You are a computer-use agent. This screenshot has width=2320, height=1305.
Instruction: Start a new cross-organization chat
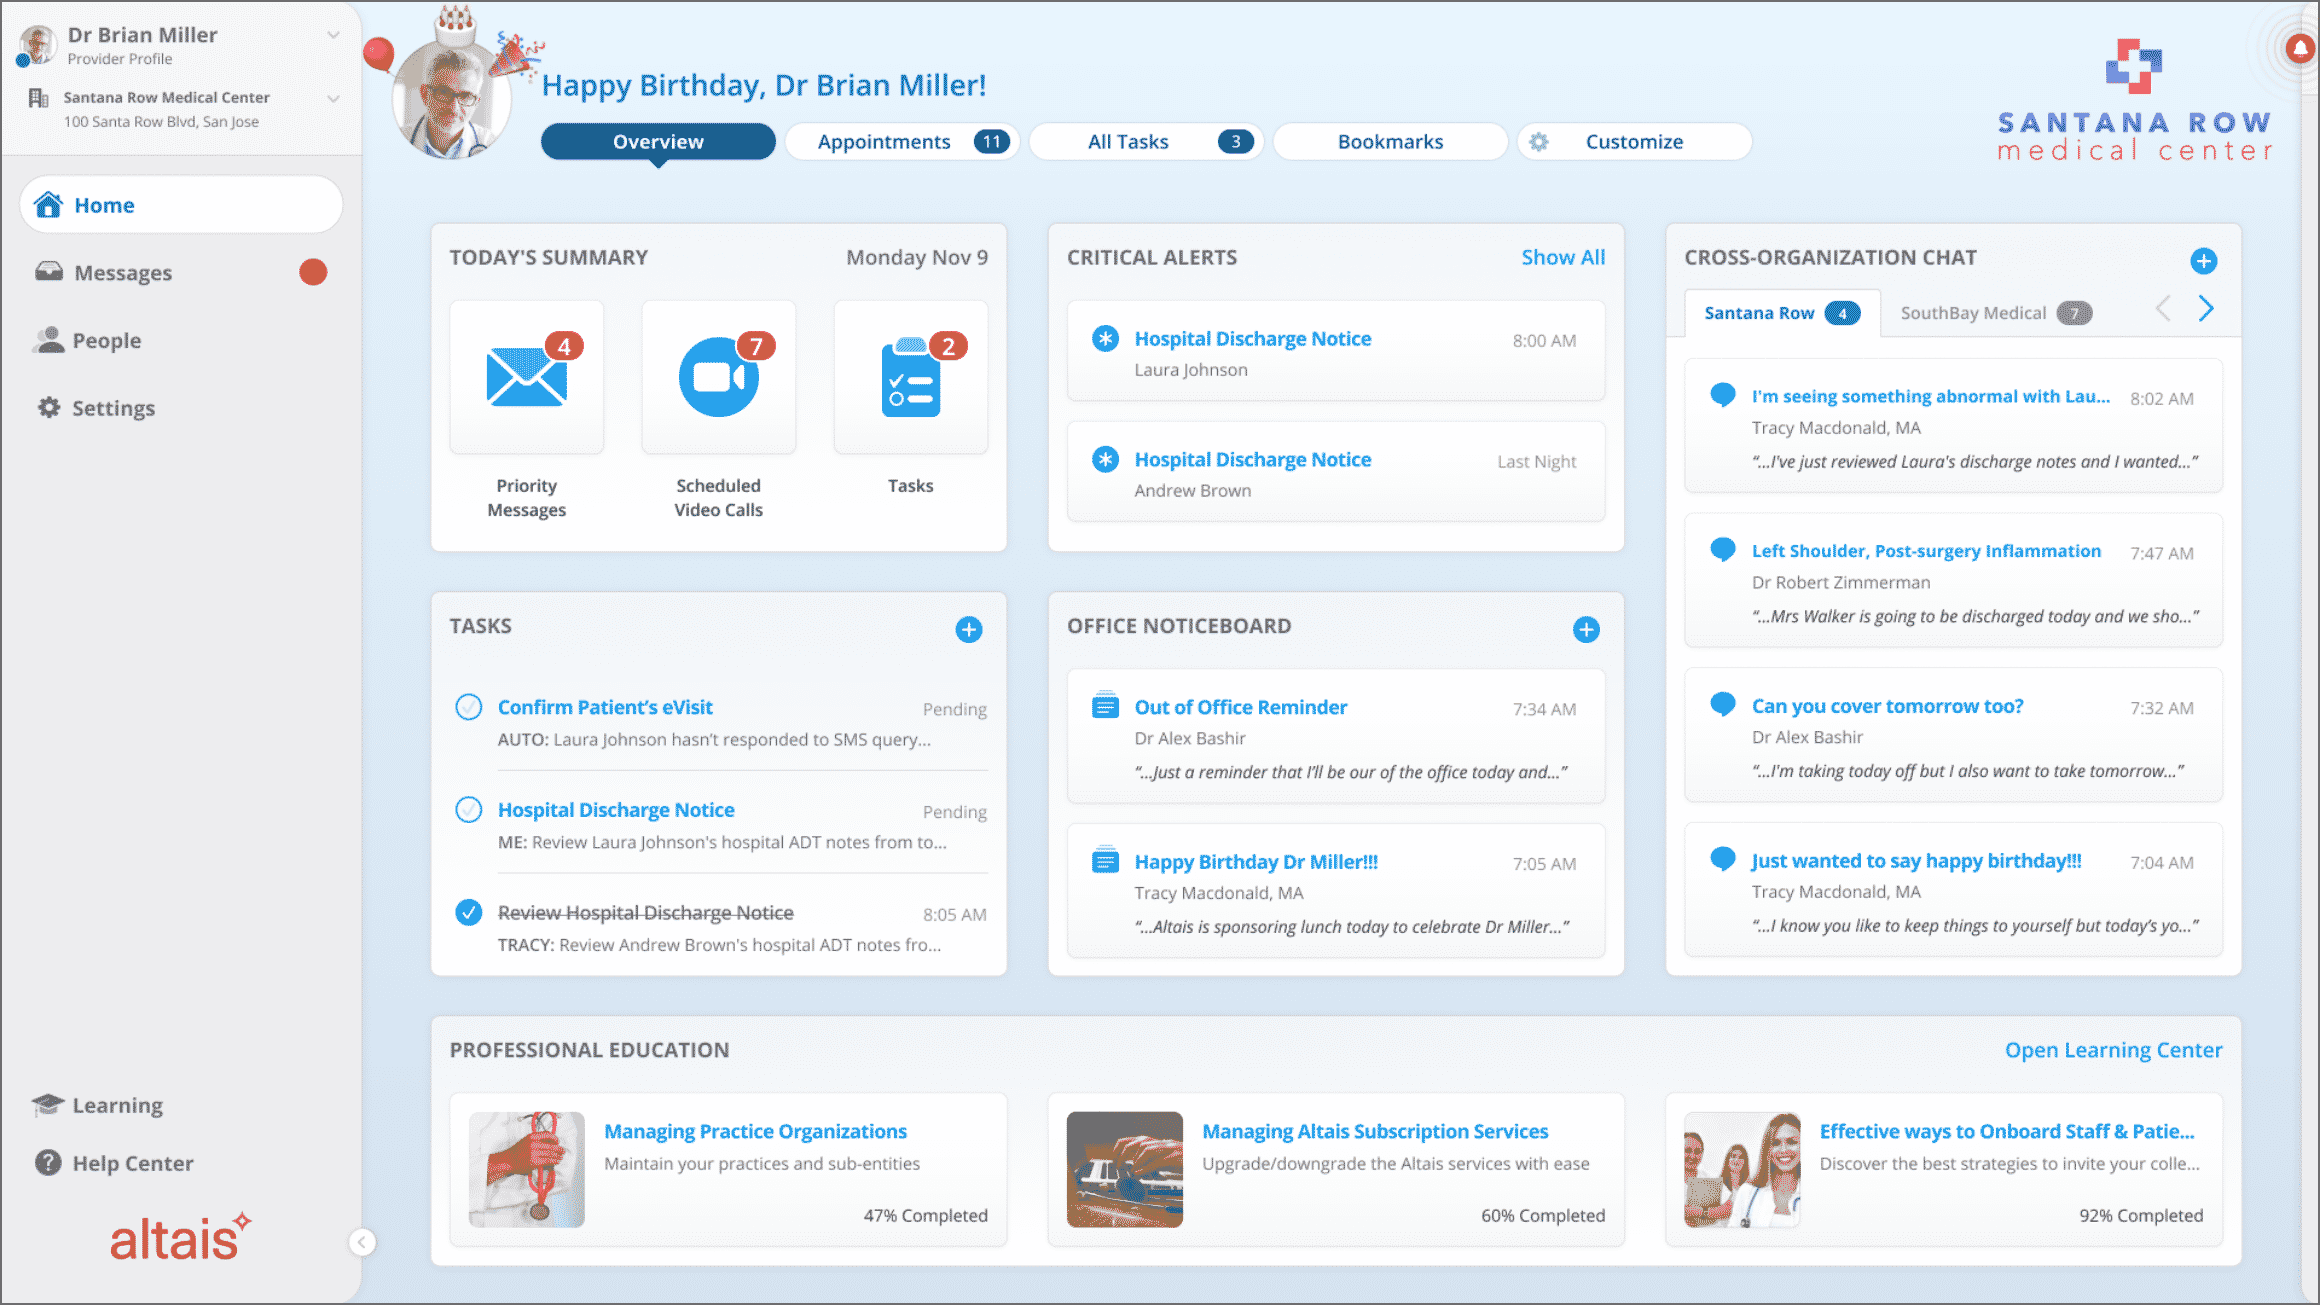point(2204,261)
